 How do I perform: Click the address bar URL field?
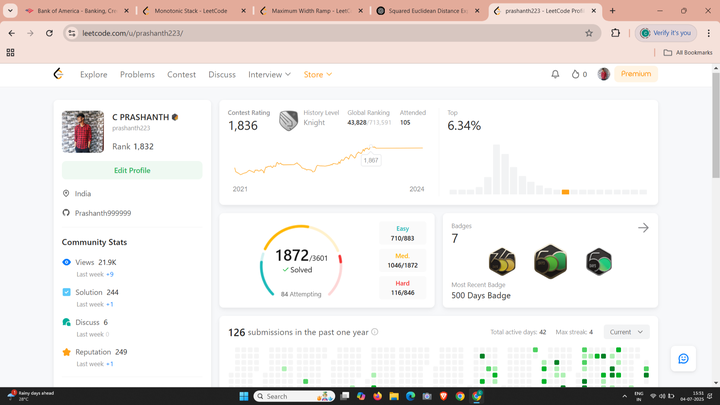[x=331, y=33]
